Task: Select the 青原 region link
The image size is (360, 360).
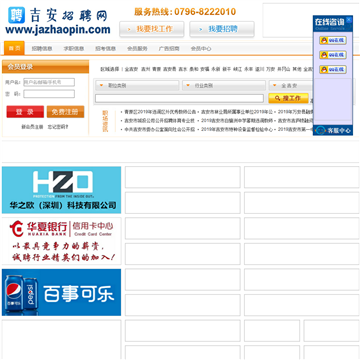Action: [156, 69]
